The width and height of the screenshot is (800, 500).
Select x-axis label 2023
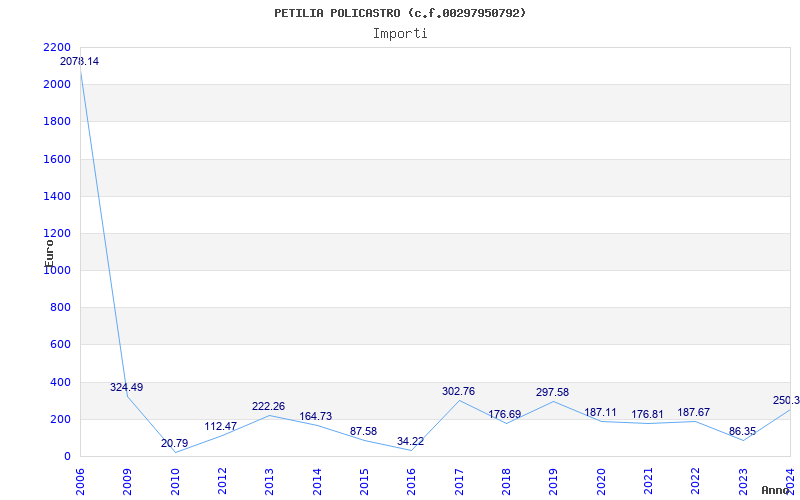(743, 481)
